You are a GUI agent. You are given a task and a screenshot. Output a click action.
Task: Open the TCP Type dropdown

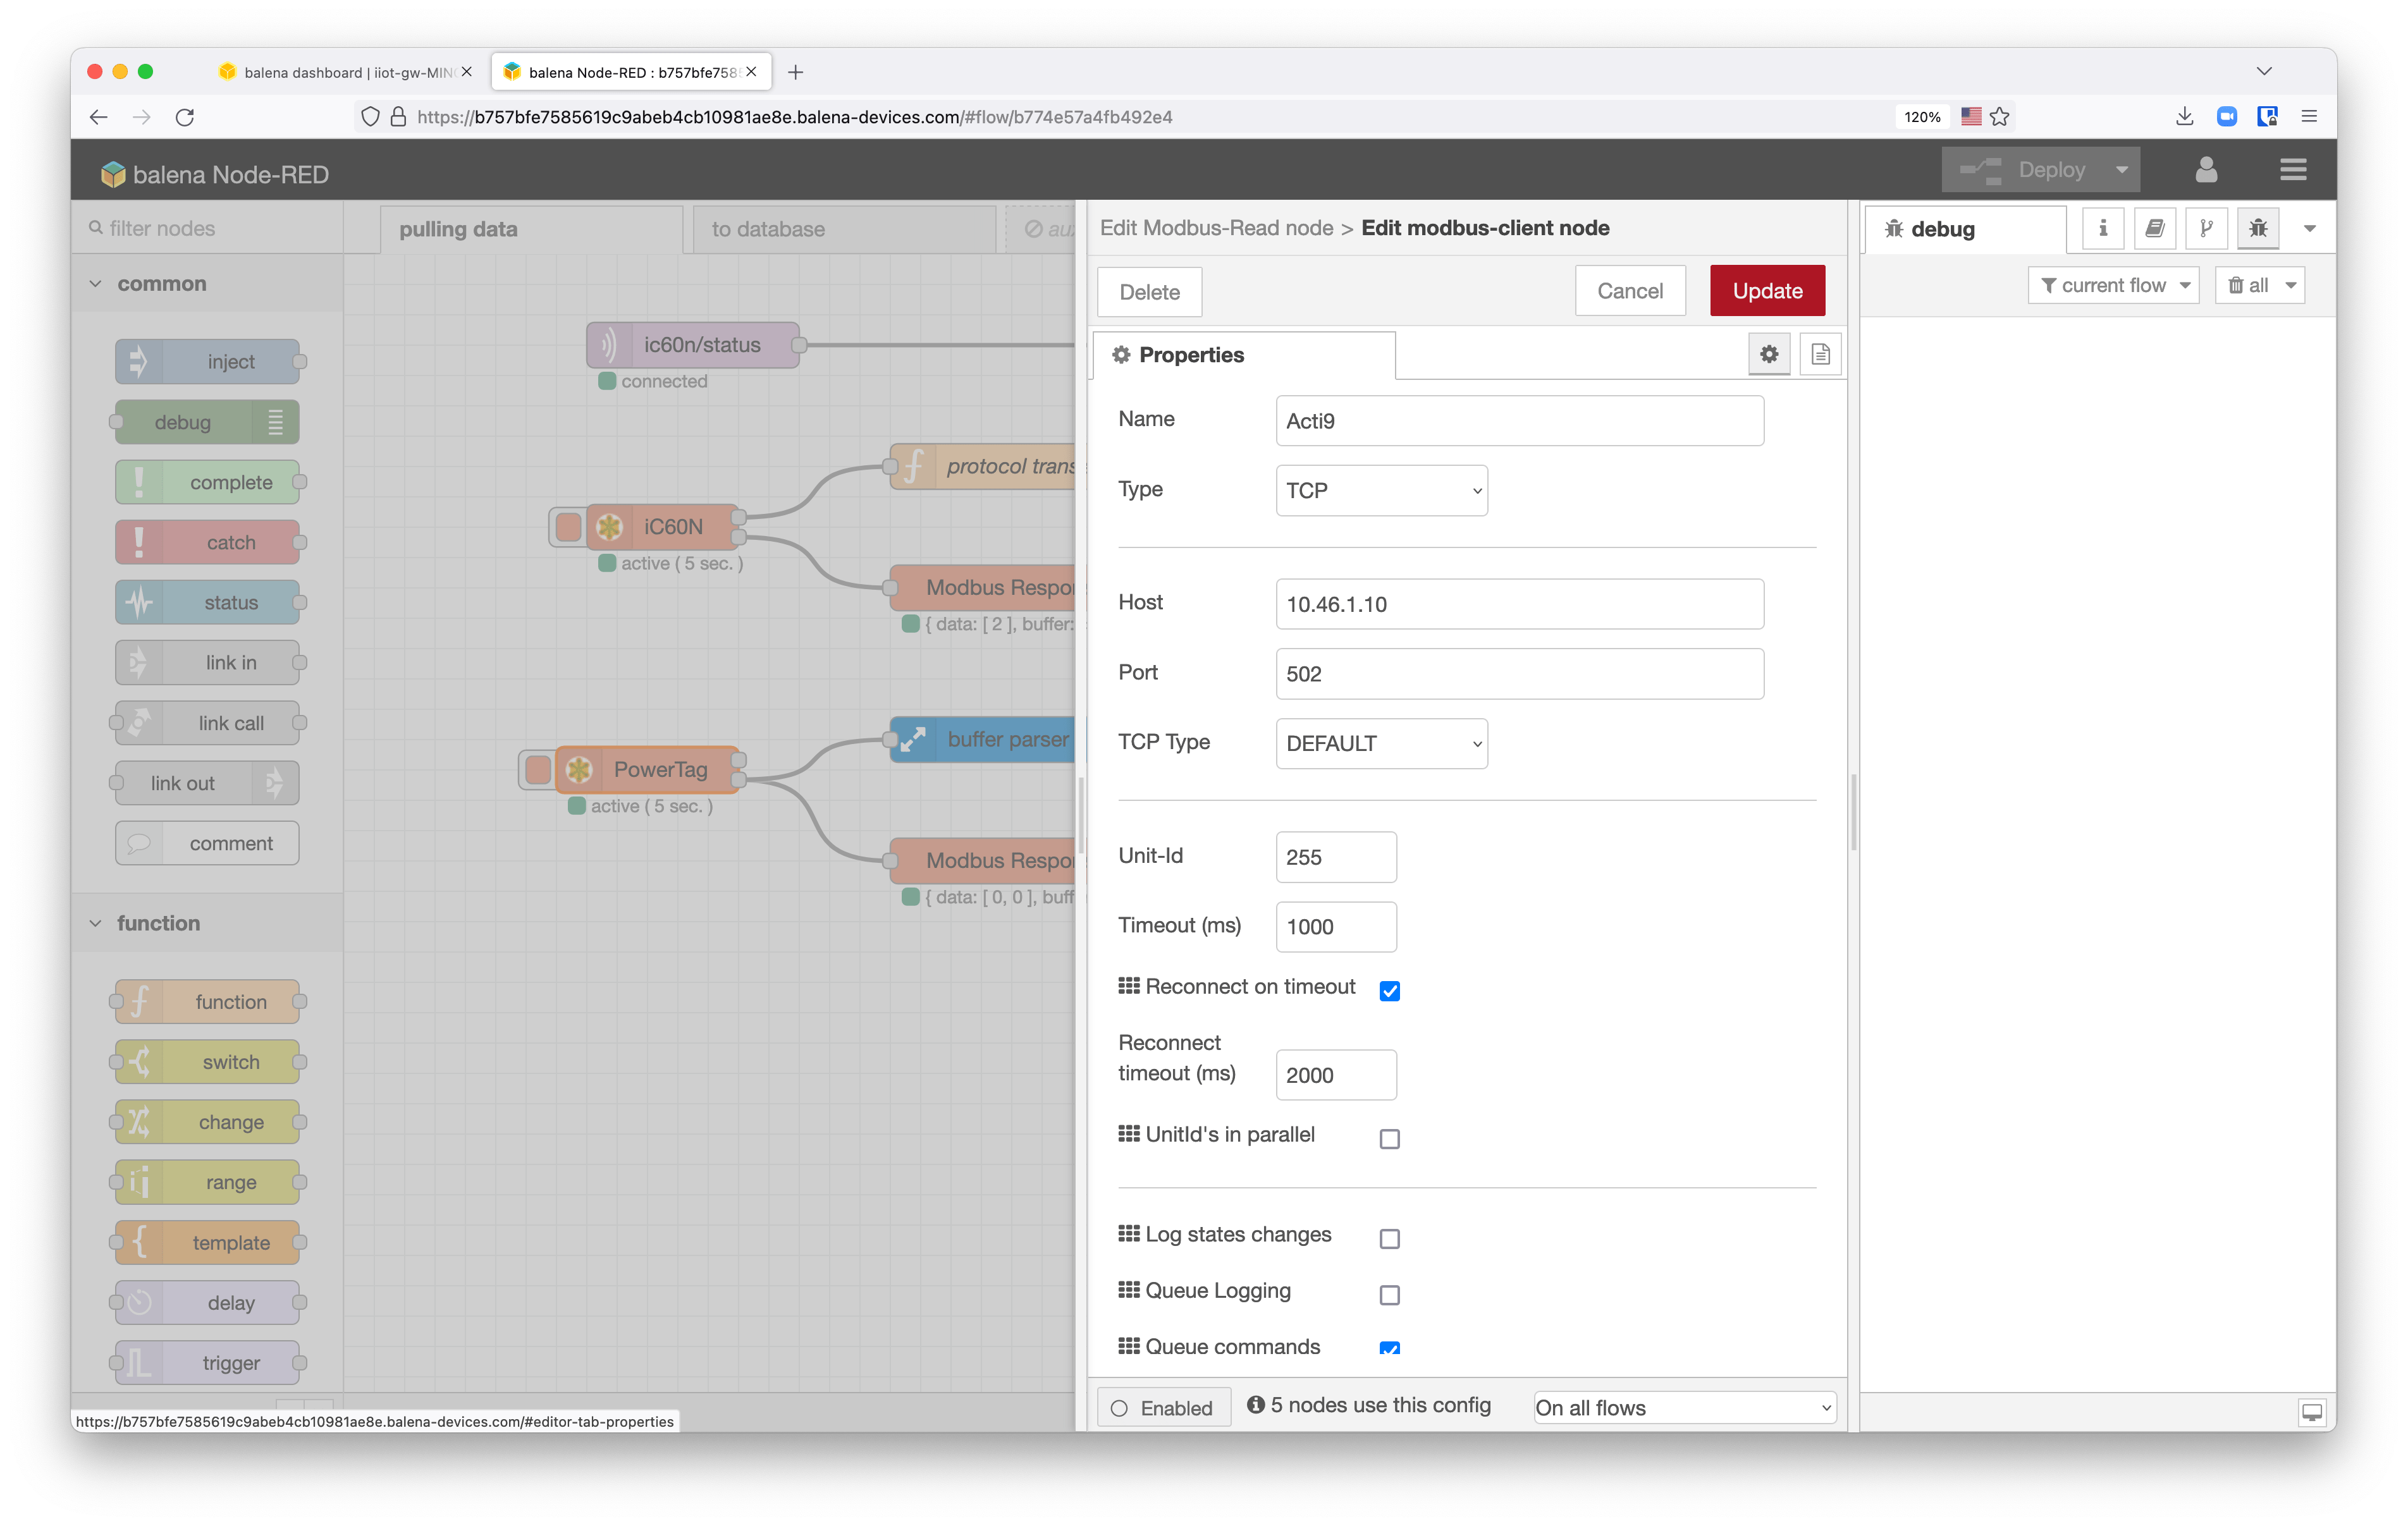[x=1381, y=743]
